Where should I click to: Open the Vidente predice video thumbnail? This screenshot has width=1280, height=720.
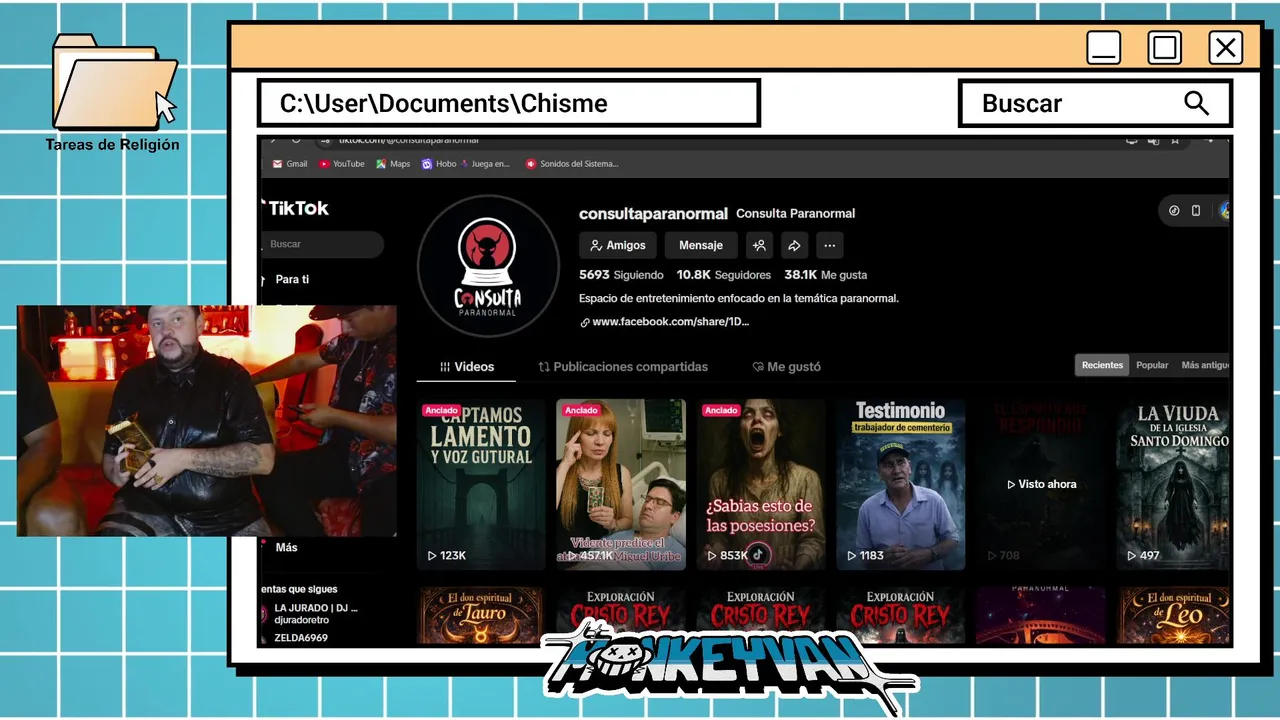pos(621,485)
